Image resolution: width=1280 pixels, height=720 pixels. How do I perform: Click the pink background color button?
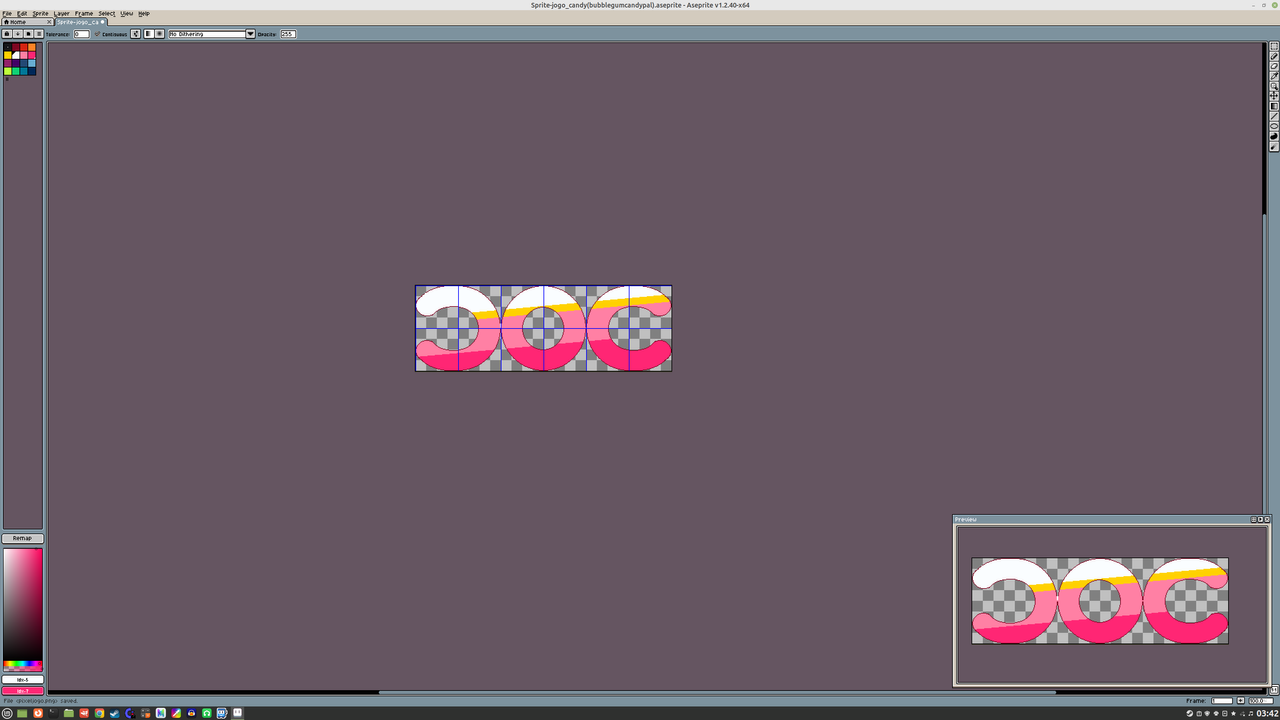[x=22, y=691]
